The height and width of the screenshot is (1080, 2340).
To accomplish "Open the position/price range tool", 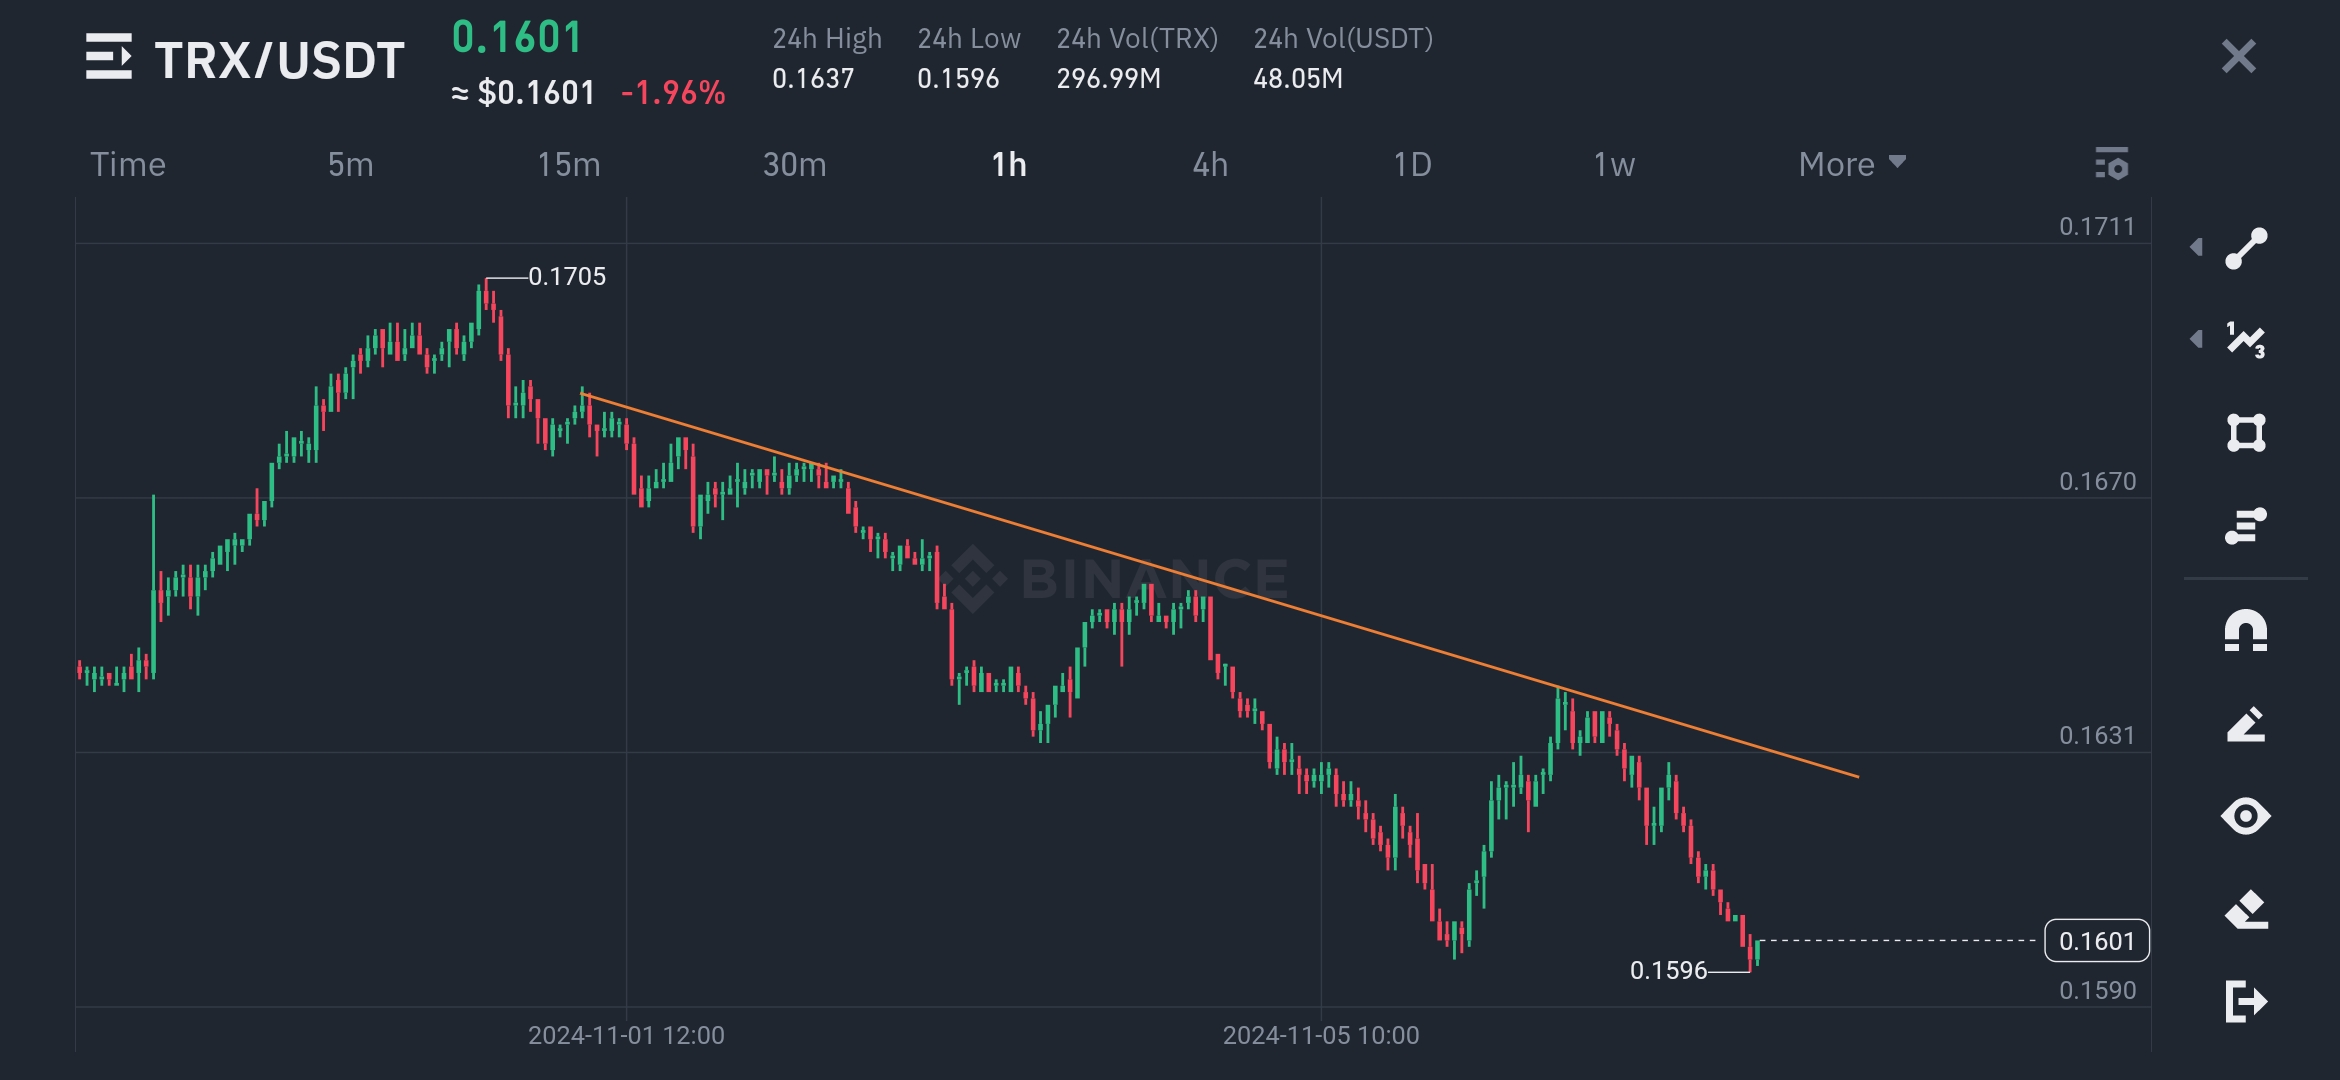I will coord(2246,525).
